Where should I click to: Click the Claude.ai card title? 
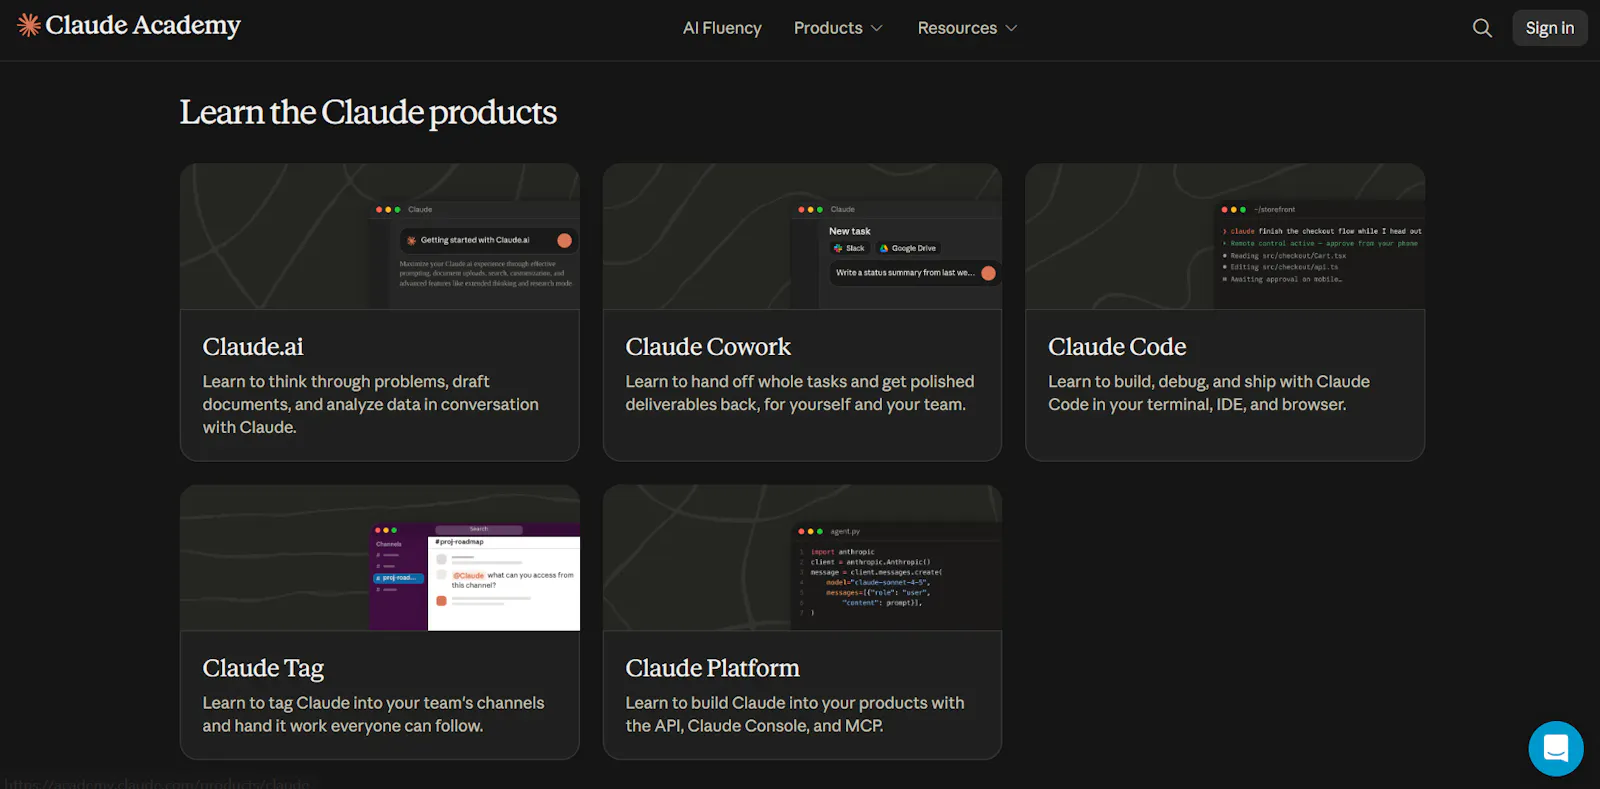click(x=253, y=347)
